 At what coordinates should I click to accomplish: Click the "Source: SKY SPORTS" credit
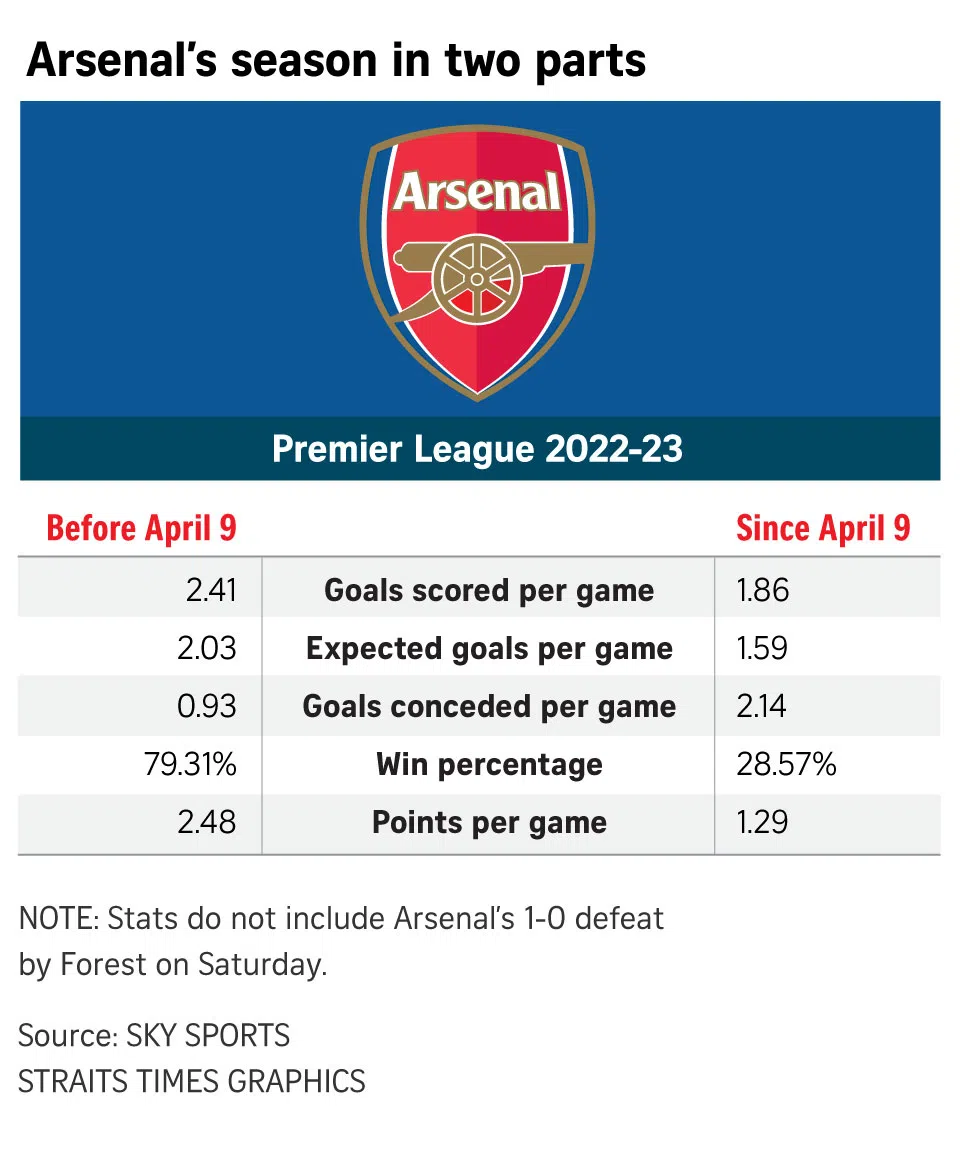click(x=154, y=1035)
